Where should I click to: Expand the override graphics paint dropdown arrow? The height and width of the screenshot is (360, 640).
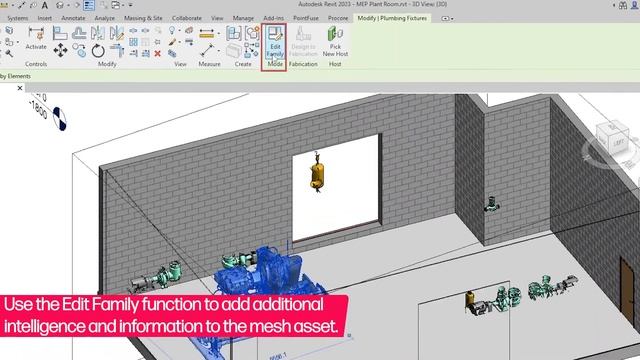tap(179, 42)
